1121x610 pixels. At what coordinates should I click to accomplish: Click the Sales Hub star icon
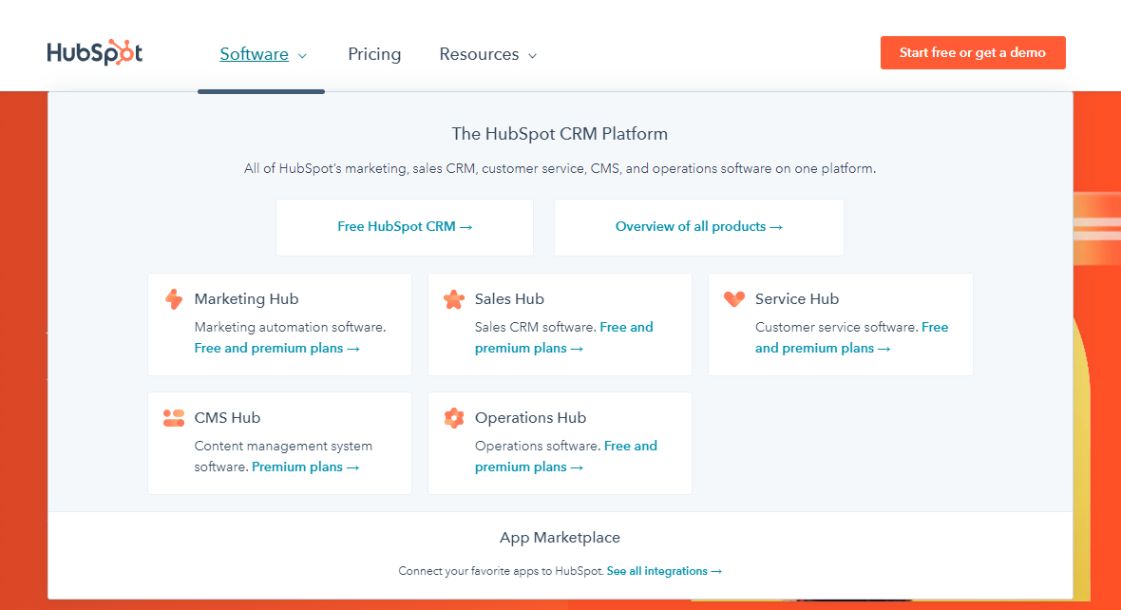pos(454,299)
